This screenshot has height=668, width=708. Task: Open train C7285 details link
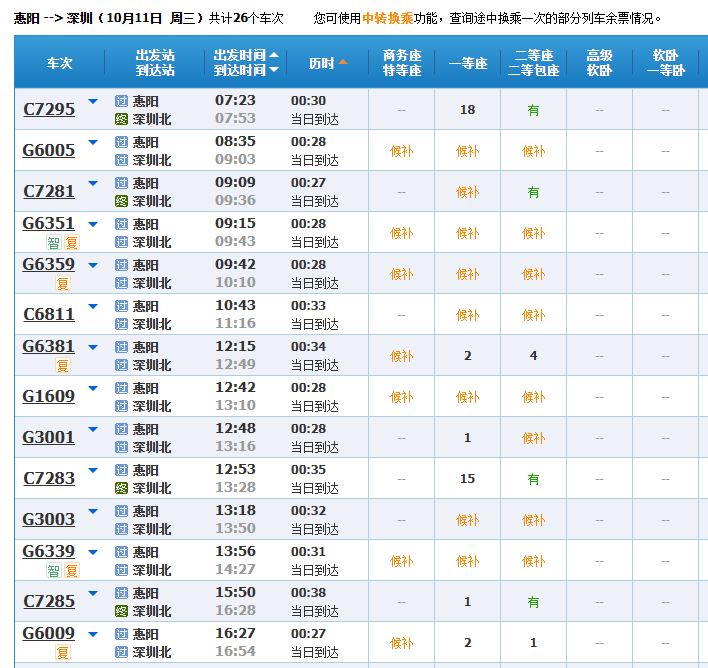click(49, 601)
